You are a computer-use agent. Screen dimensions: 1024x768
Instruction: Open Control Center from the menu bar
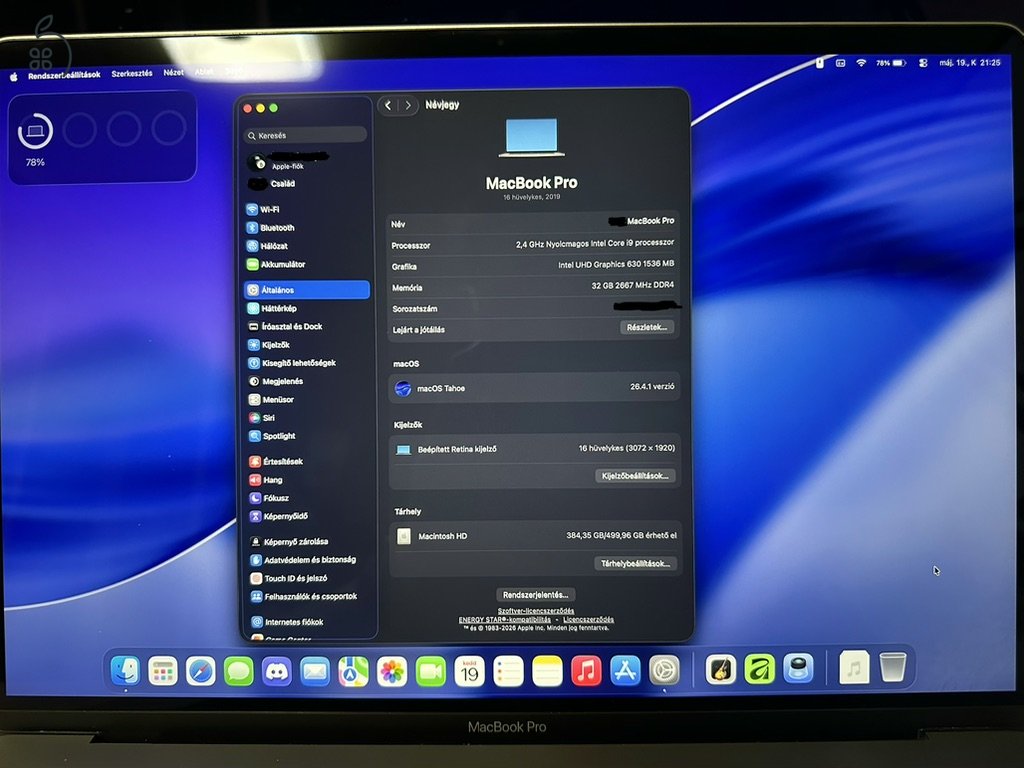[923, 63]
